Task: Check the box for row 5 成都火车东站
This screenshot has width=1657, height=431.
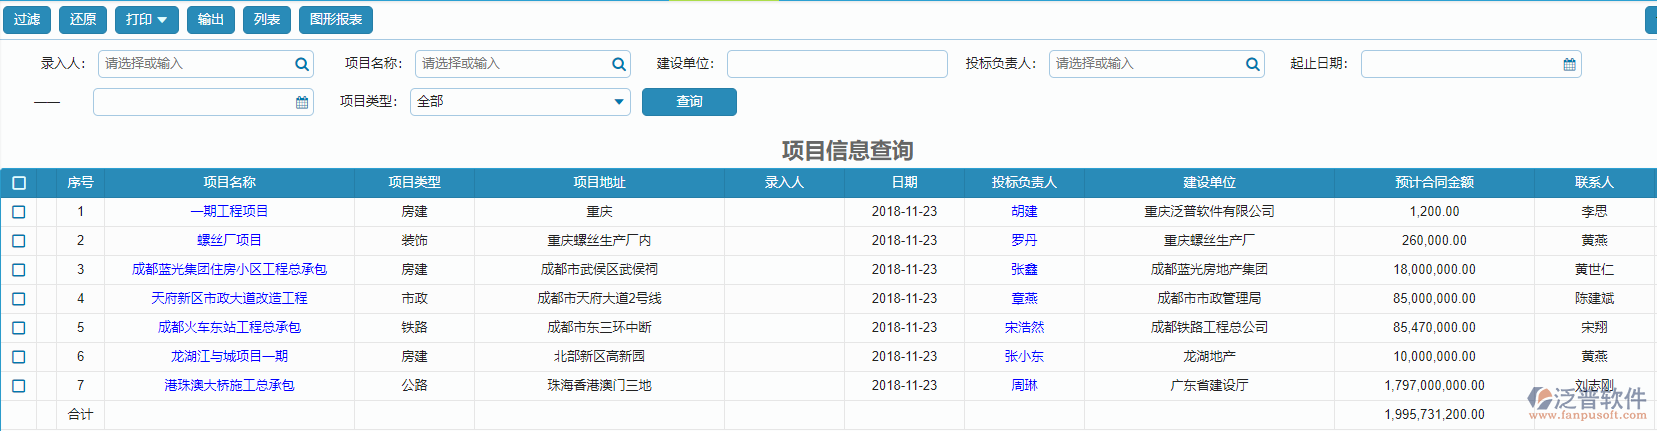Action: 19,328
